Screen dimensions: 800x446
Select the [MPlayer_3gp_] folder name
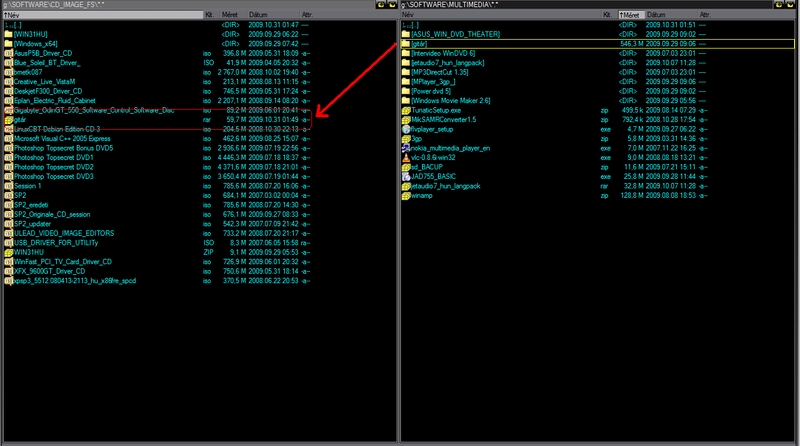point(433,82)
